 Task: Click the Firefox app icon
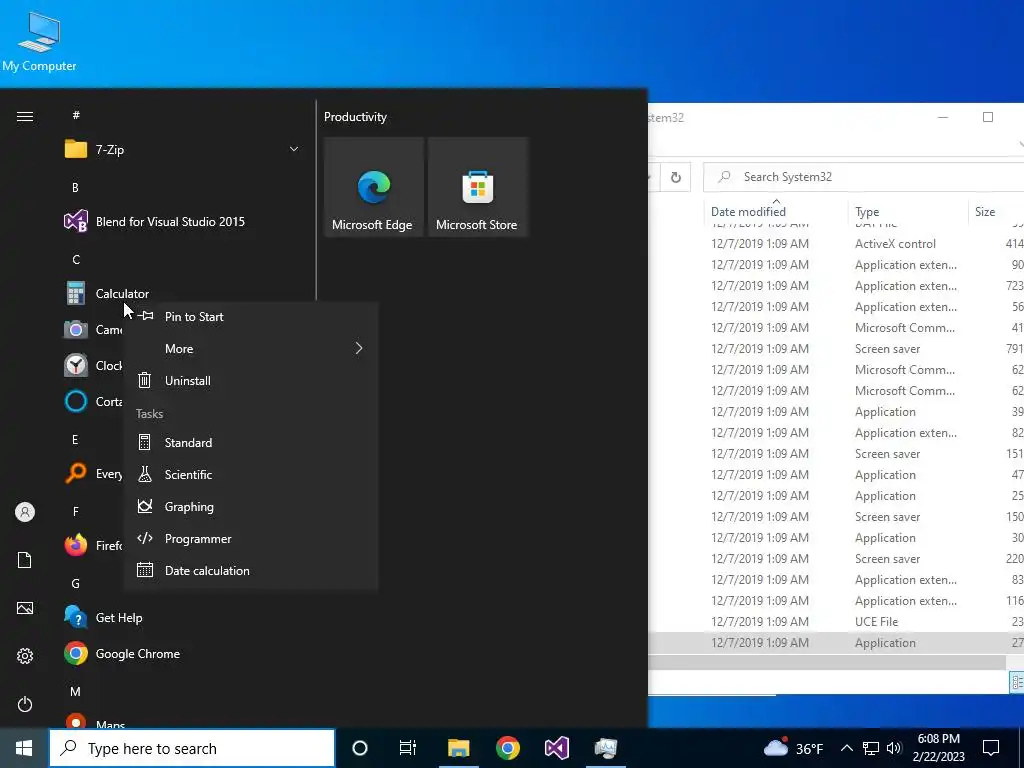[76, 545]
